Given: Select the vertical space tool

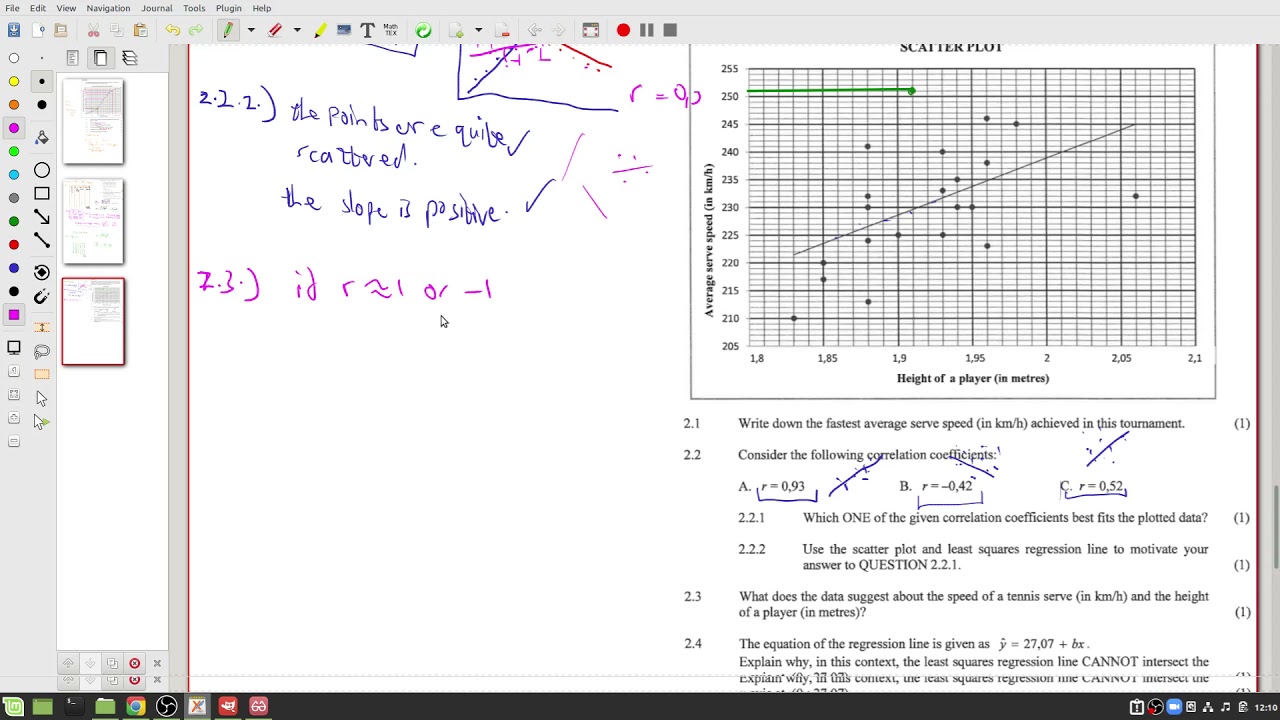Looking at the screenshot, I should coord(42,328).
